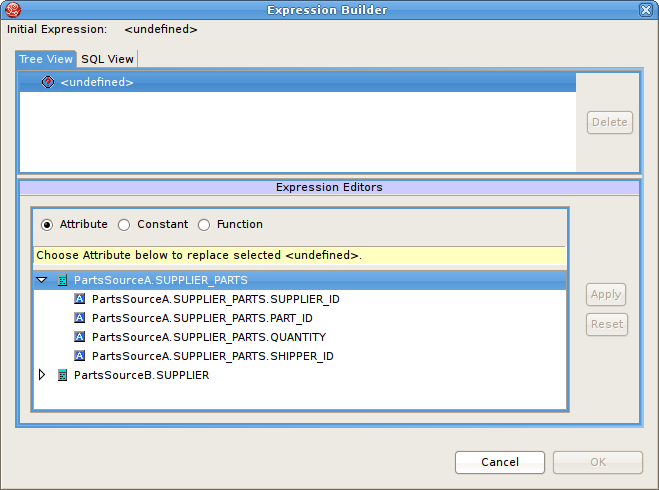Choose PartsSourceA.SUPPLIER_PARTS.QUANTITY attribute label
The image size is (659, 490).
point(208,337)
